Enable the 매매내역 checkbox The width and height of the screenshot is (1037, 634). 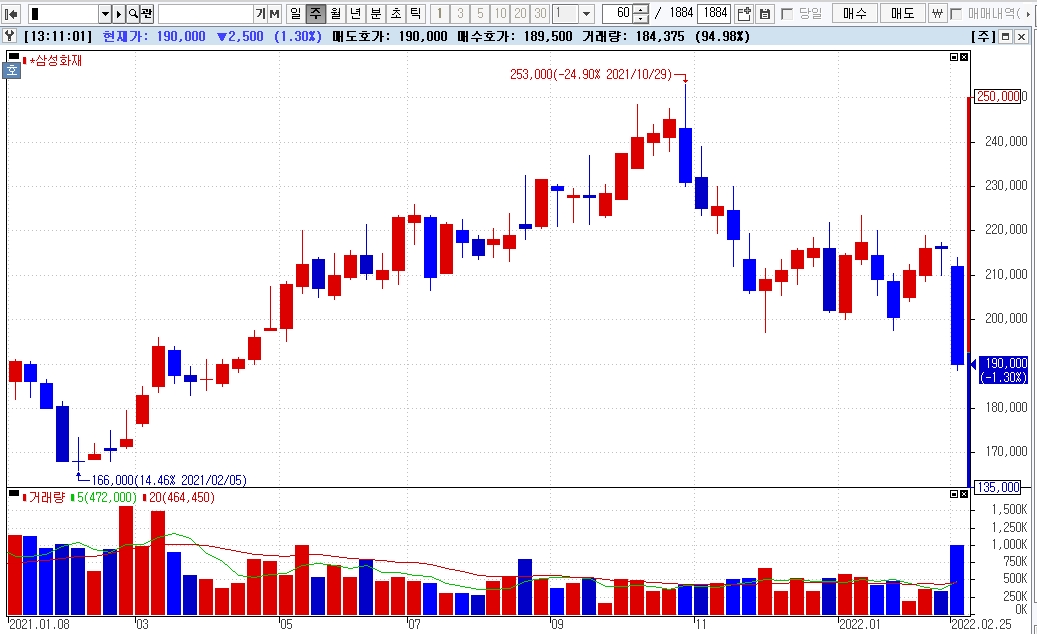[x=956, y=14]
